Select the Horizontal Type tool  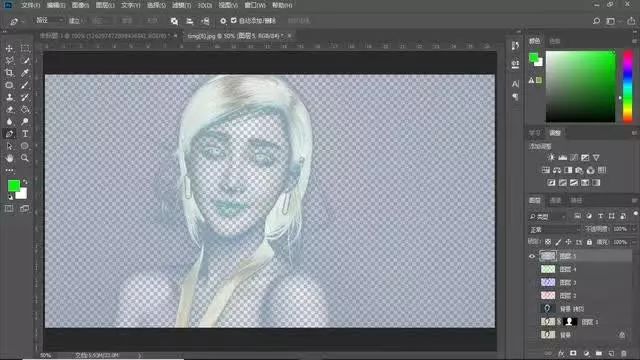pyautogui.click(x=24, y=133)
